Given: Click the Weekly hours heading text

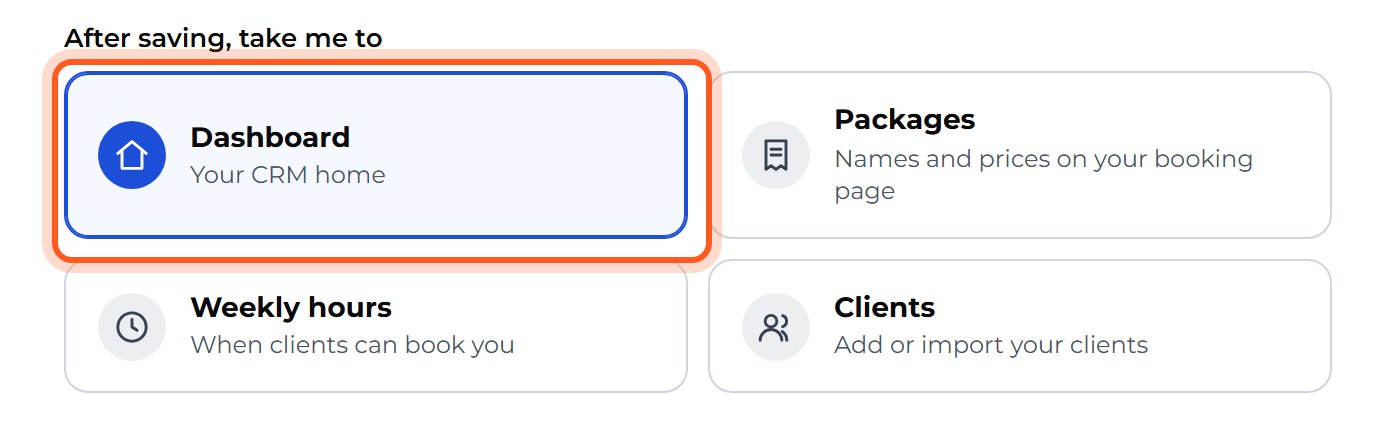Looking at the screenshot, I should [291, 307].
